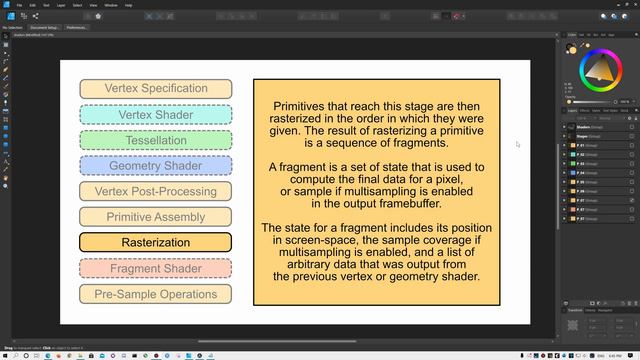Image resolution: width=640 pixels, height=360 pixels.
Task: Select the Rectangle shape tool
Action: pyautogui.click(x=6, y=128)
